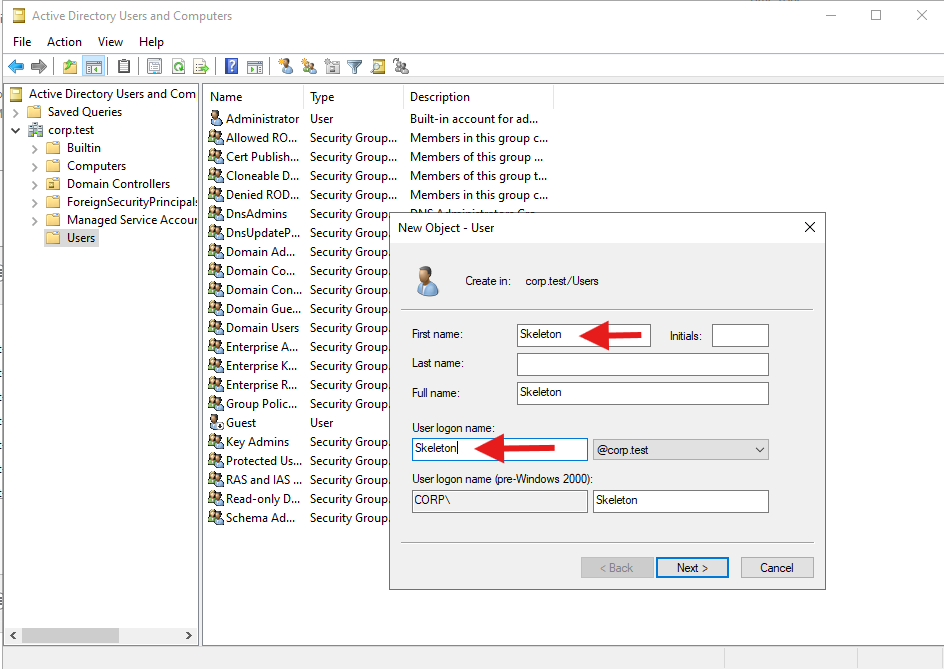Collapse the corp.test domain node
Image resolution: width=944 pixels, height=669 pixels.
[x=16, y=130]
